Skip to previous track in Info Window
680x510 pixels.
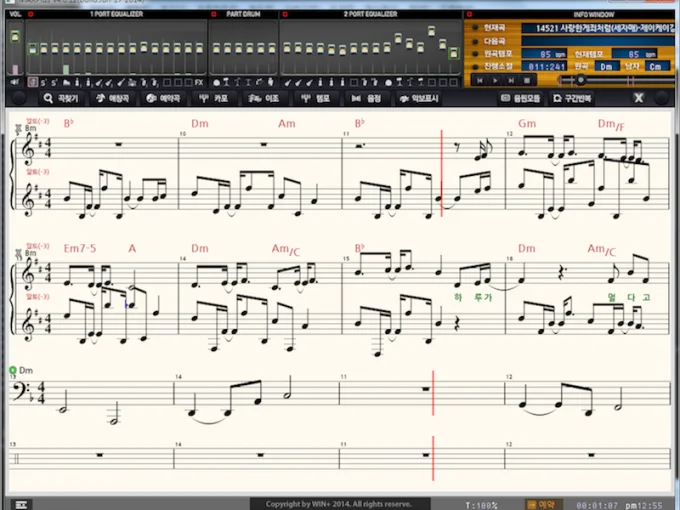[x=480, y=80]
